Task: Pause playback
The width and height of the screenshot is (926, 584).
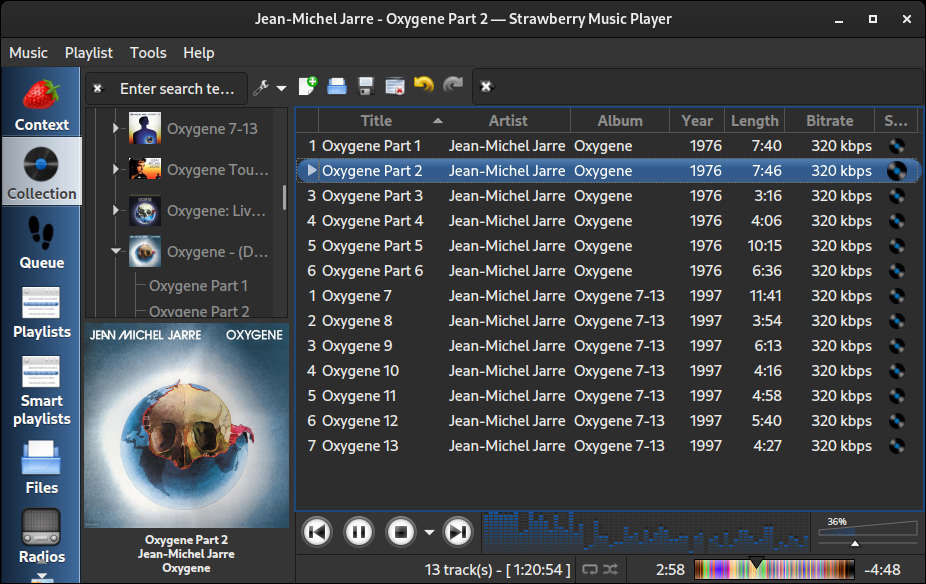Action: point(358,533)
